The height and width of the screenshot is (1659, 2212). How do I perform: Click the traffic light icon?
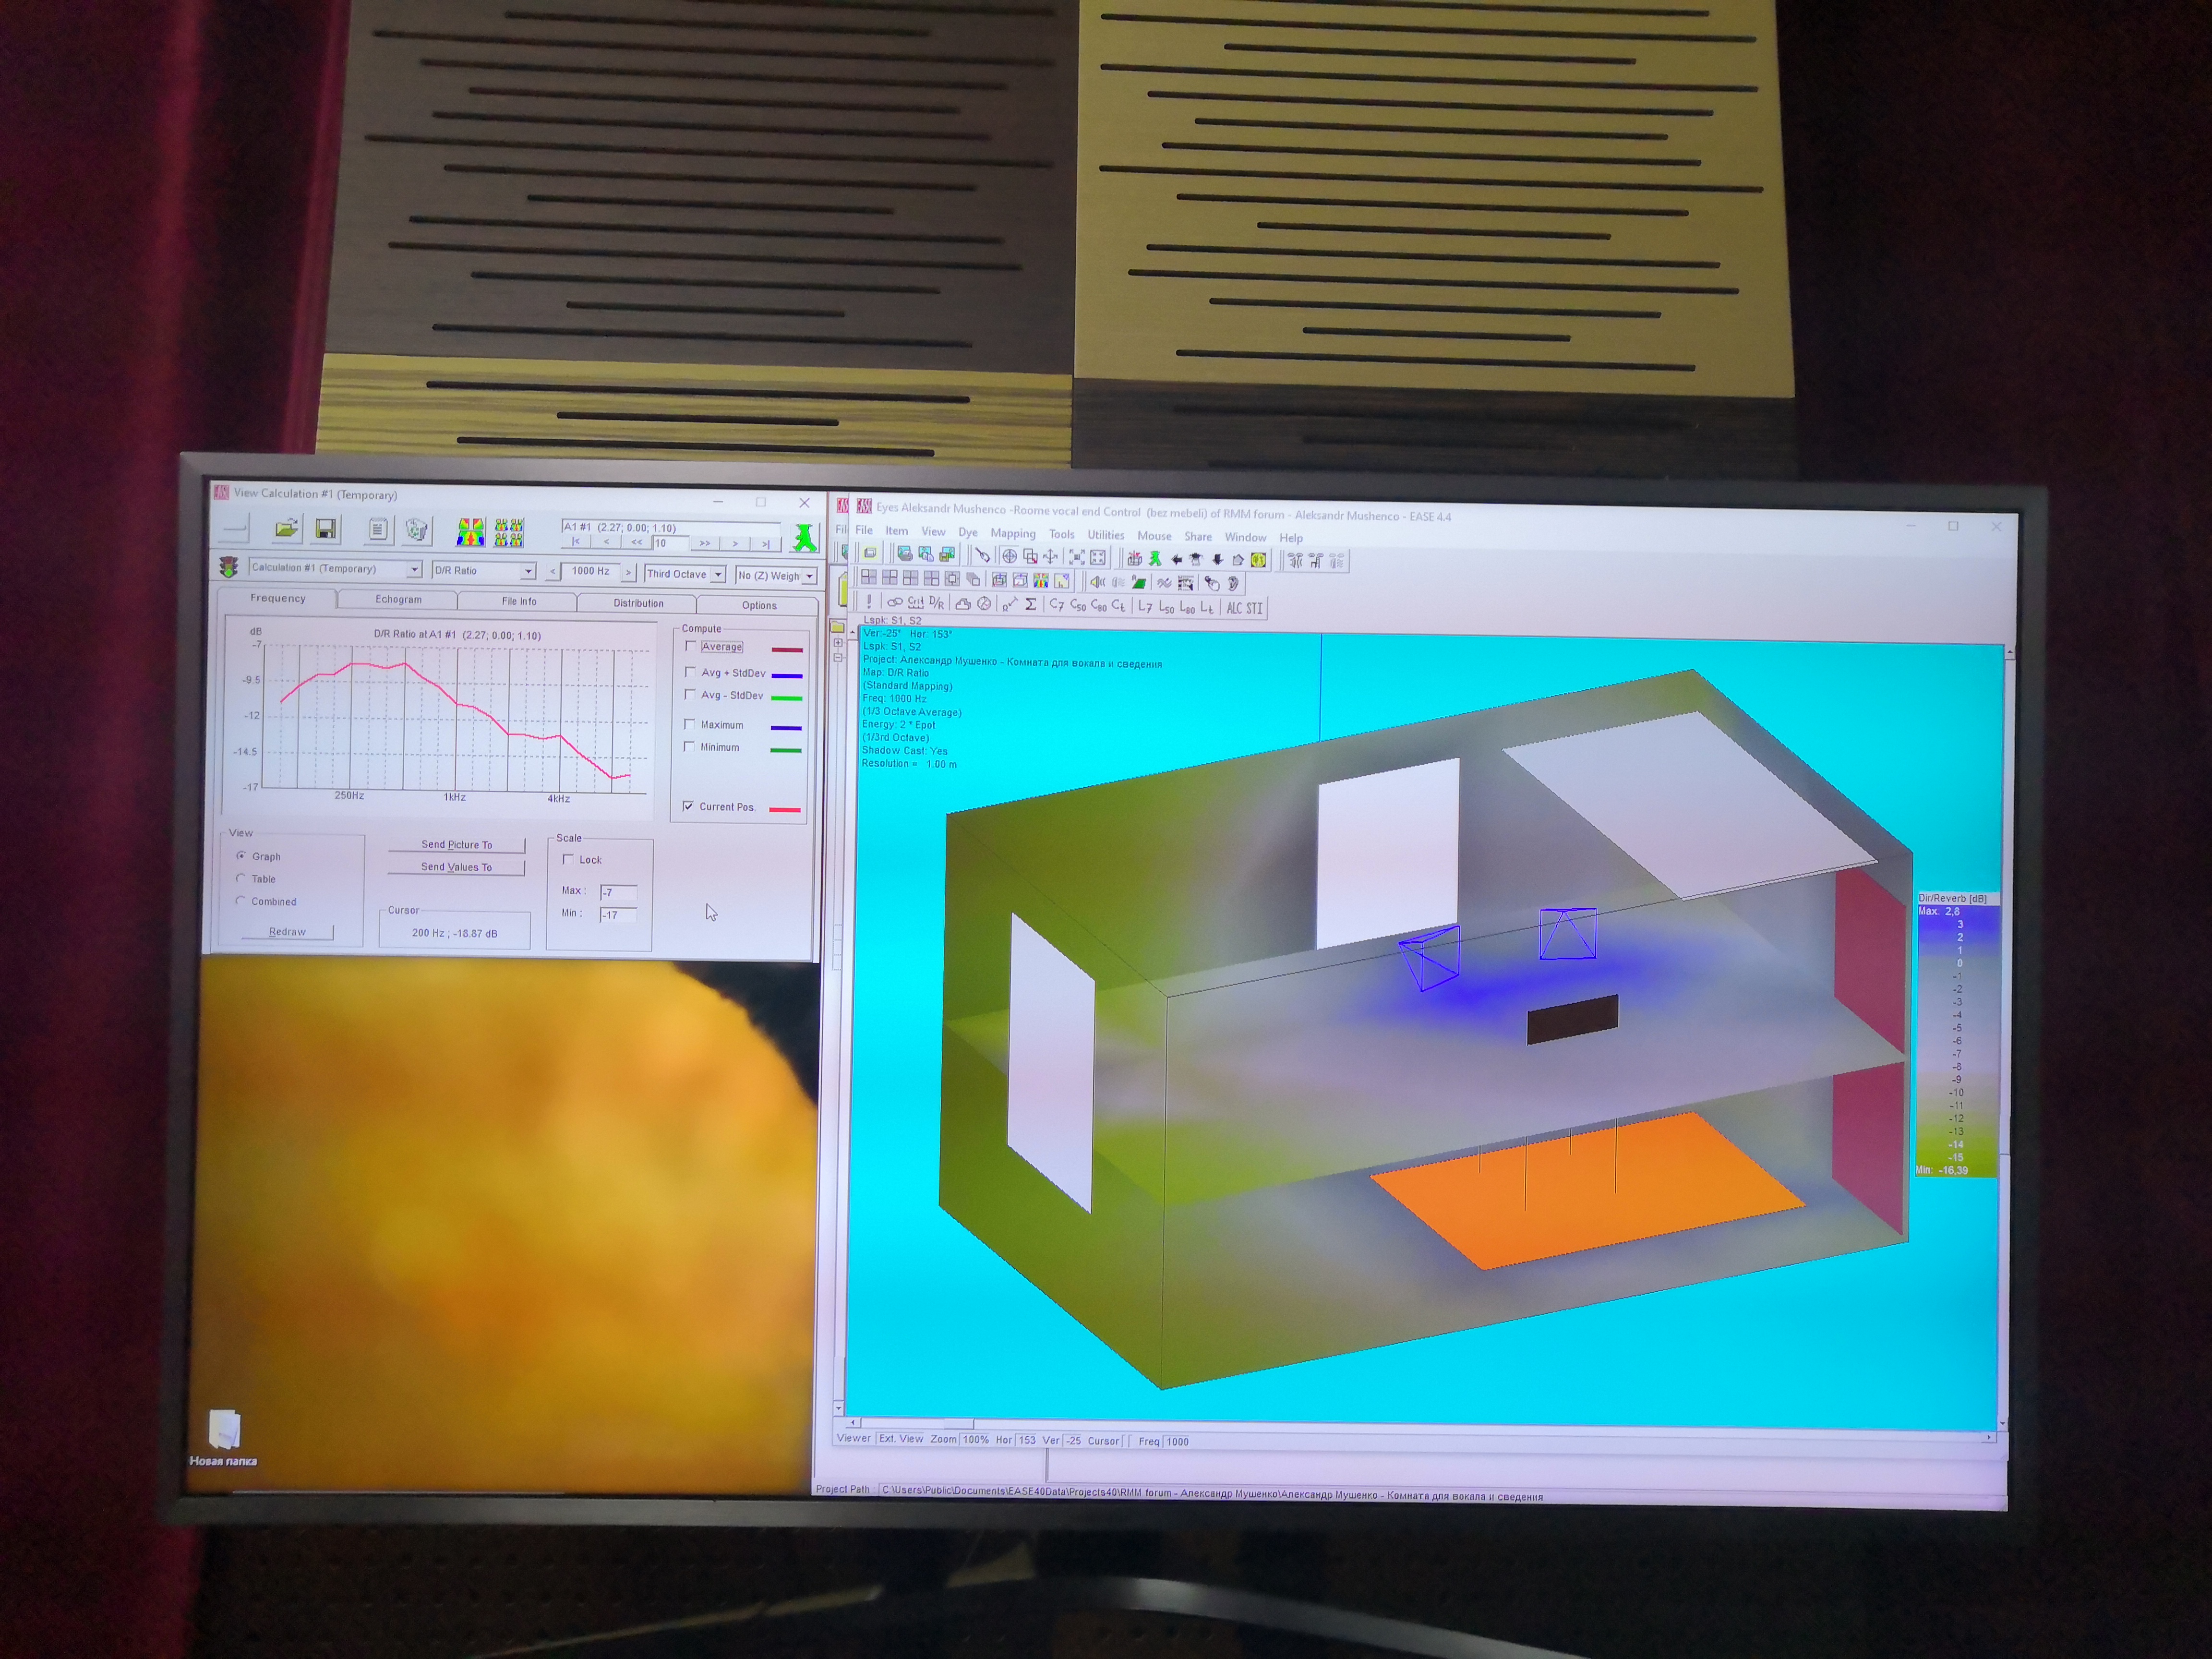point(228,567)
